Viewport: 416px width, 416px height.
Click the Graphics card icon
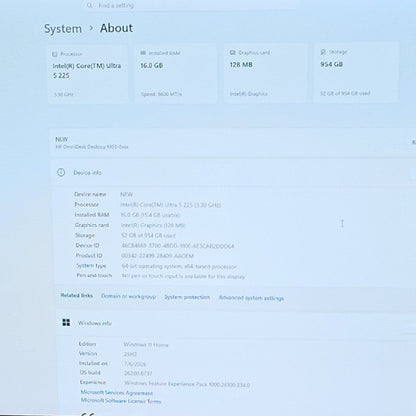pyautogui.click(x=233, y=53)
